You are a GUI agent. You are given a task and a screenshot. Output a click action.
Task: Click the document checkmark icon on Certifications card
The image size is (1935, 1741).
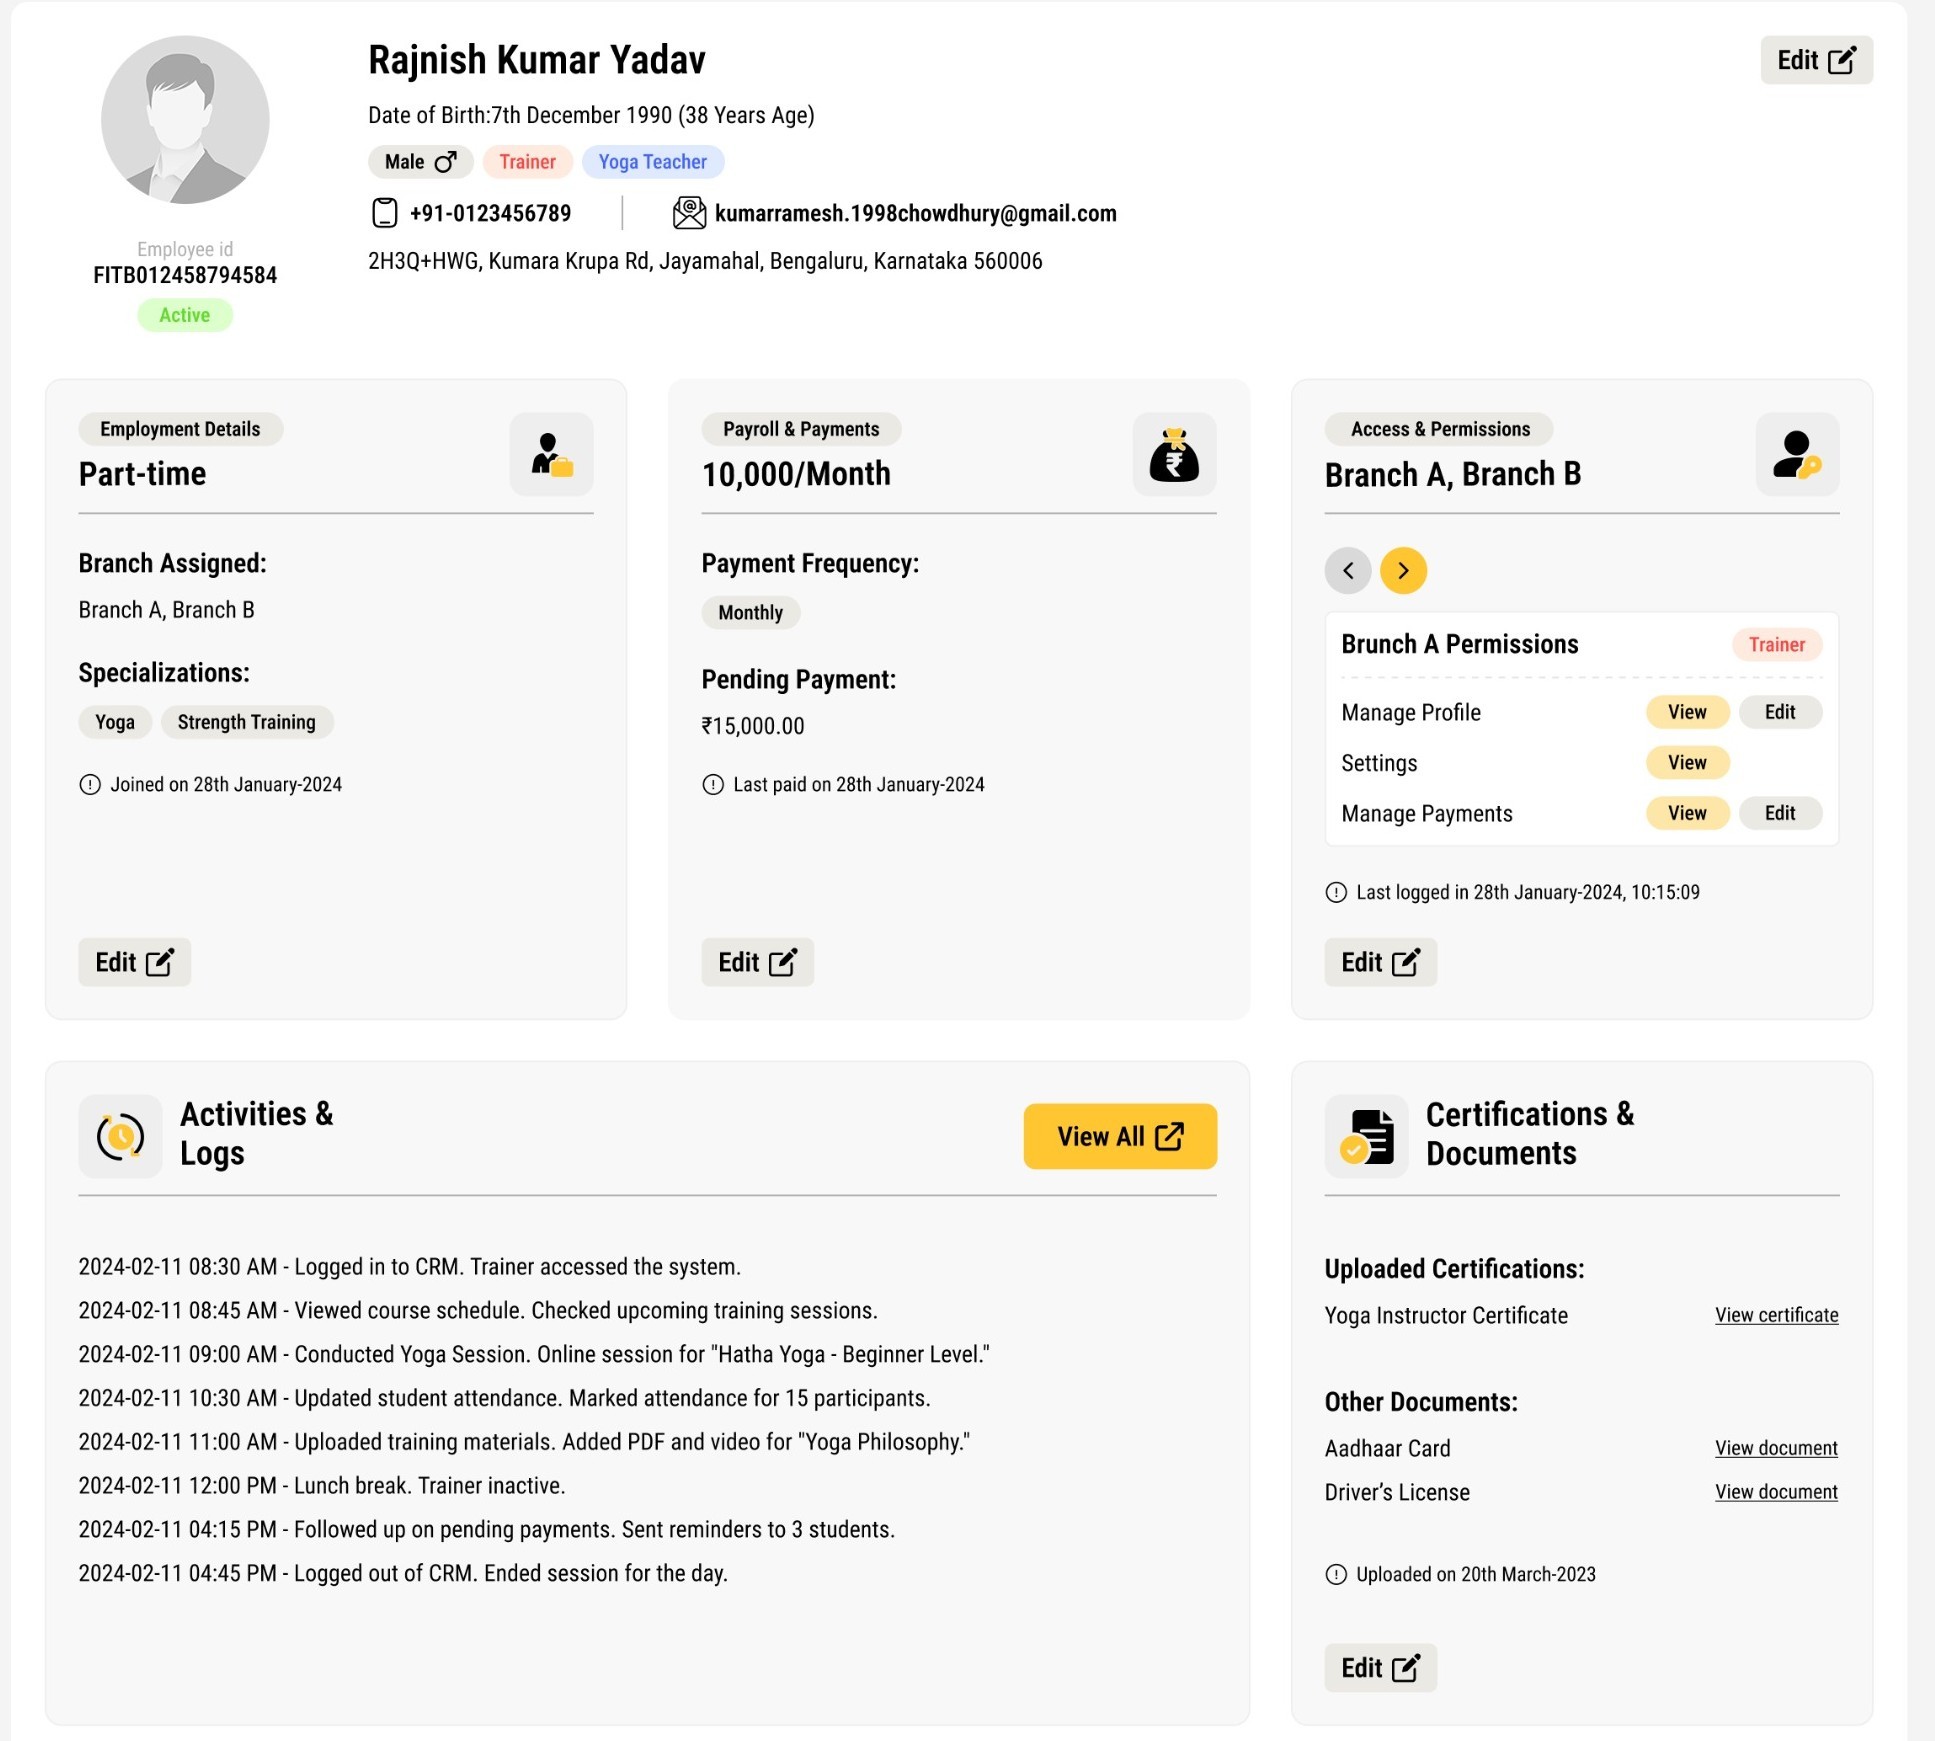click(x=1366, y=1136)
